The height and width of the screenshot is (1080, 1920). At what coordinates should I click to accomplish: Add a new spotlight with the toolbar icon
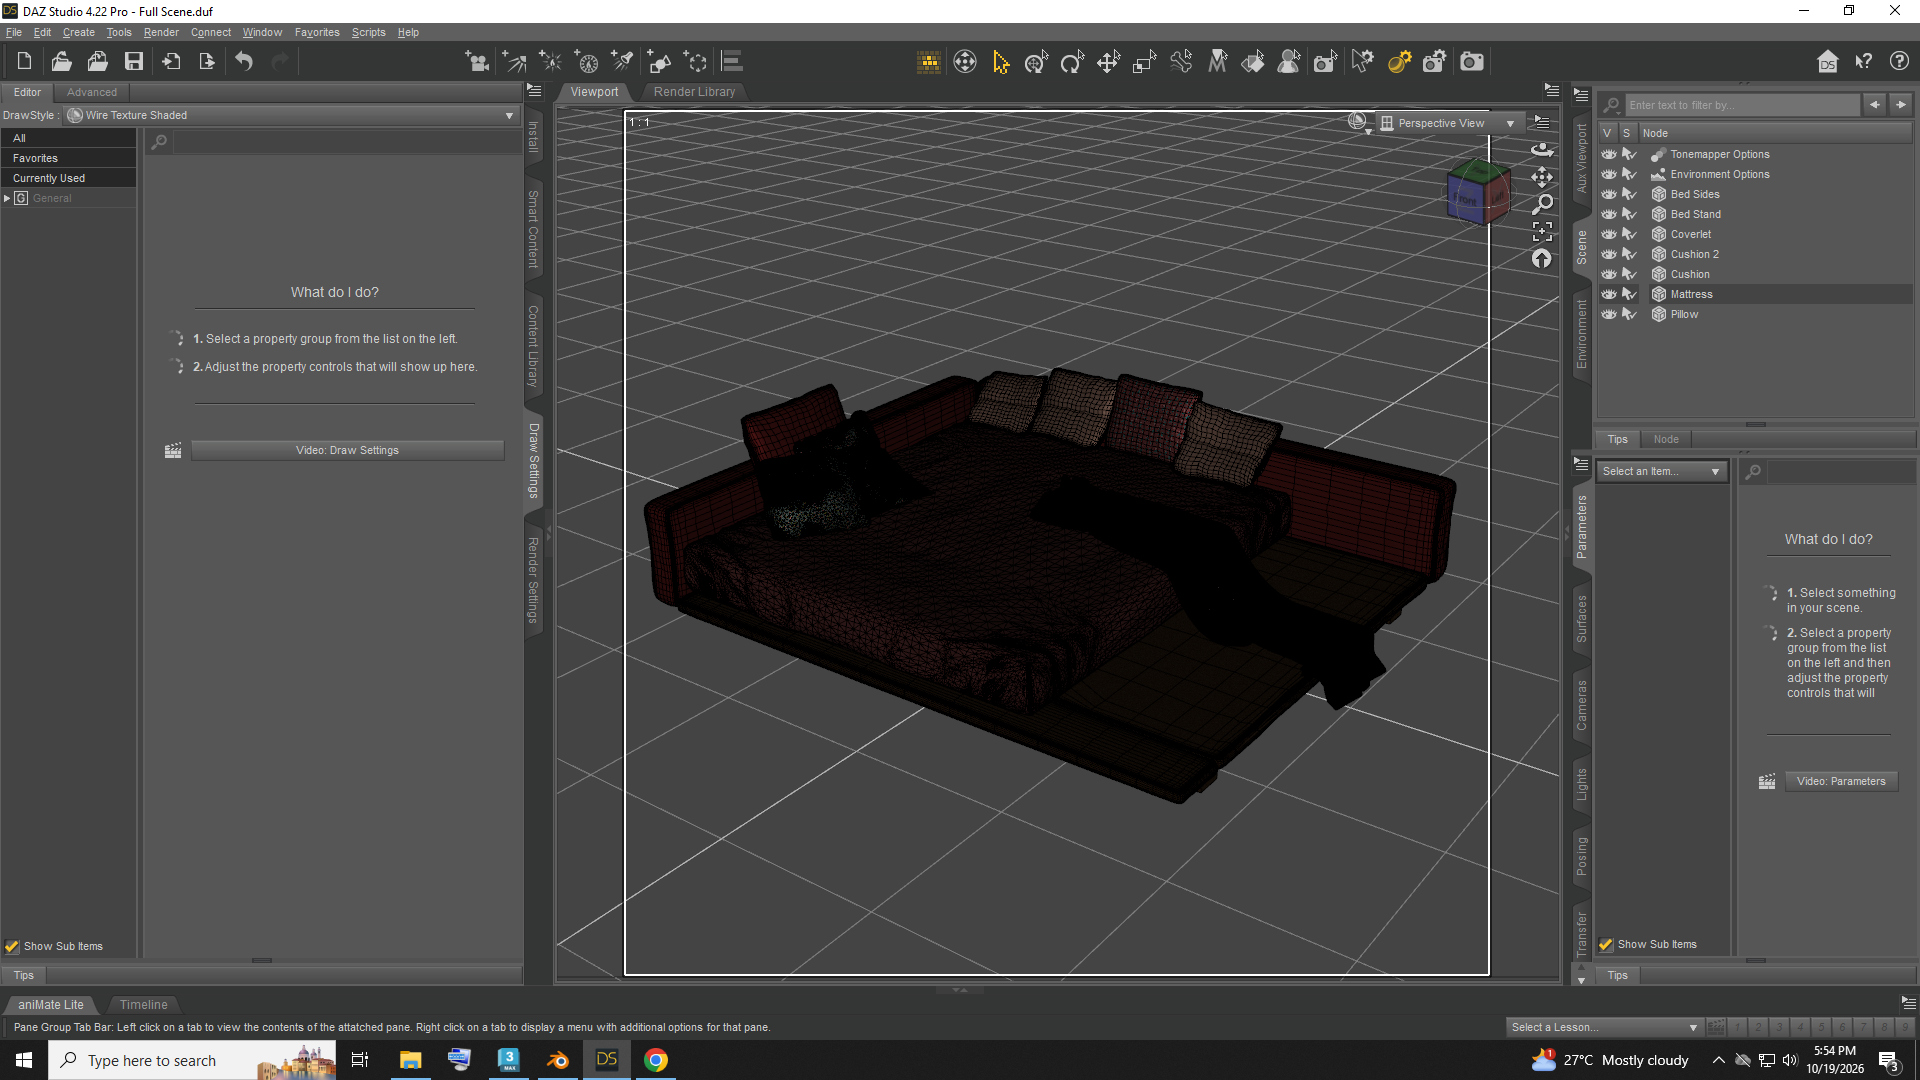[x=623, y=62]
